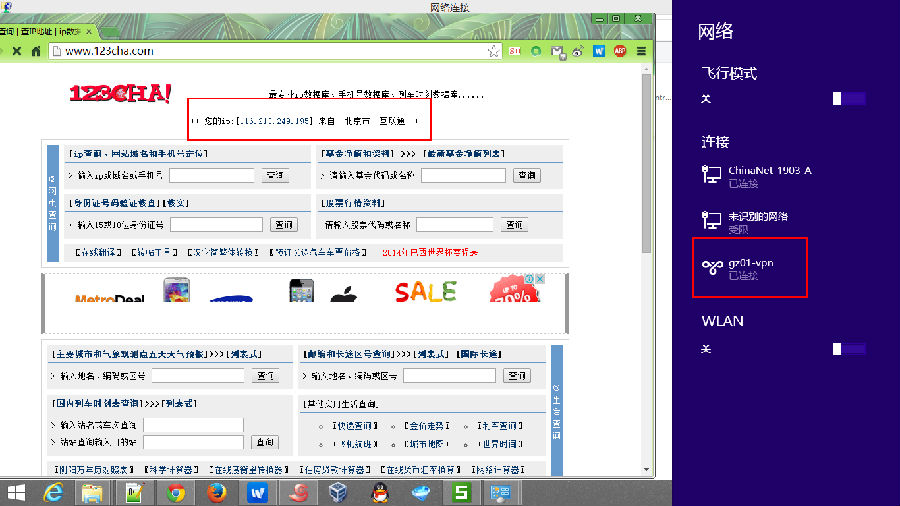The width and height of the screenshot is (900, 506).
Task: Click the fund code input field
Action: point(463,176)
